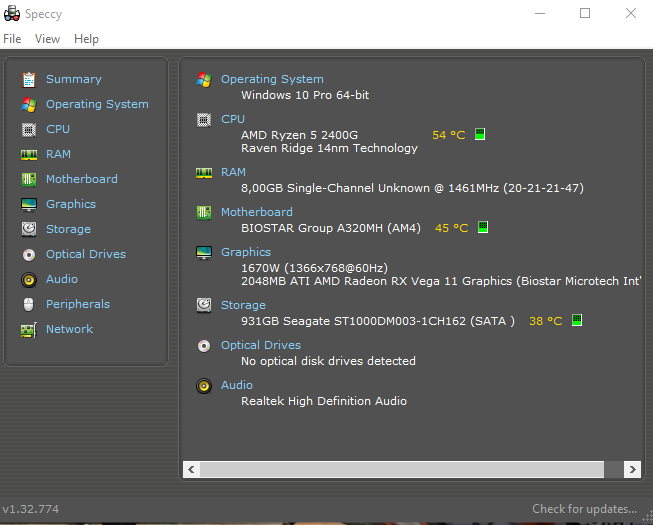Image resolution: width=653 pixels, height=525 pixels.
Task: Go to Operating System section in sidebar
Action: pos(97,104)
